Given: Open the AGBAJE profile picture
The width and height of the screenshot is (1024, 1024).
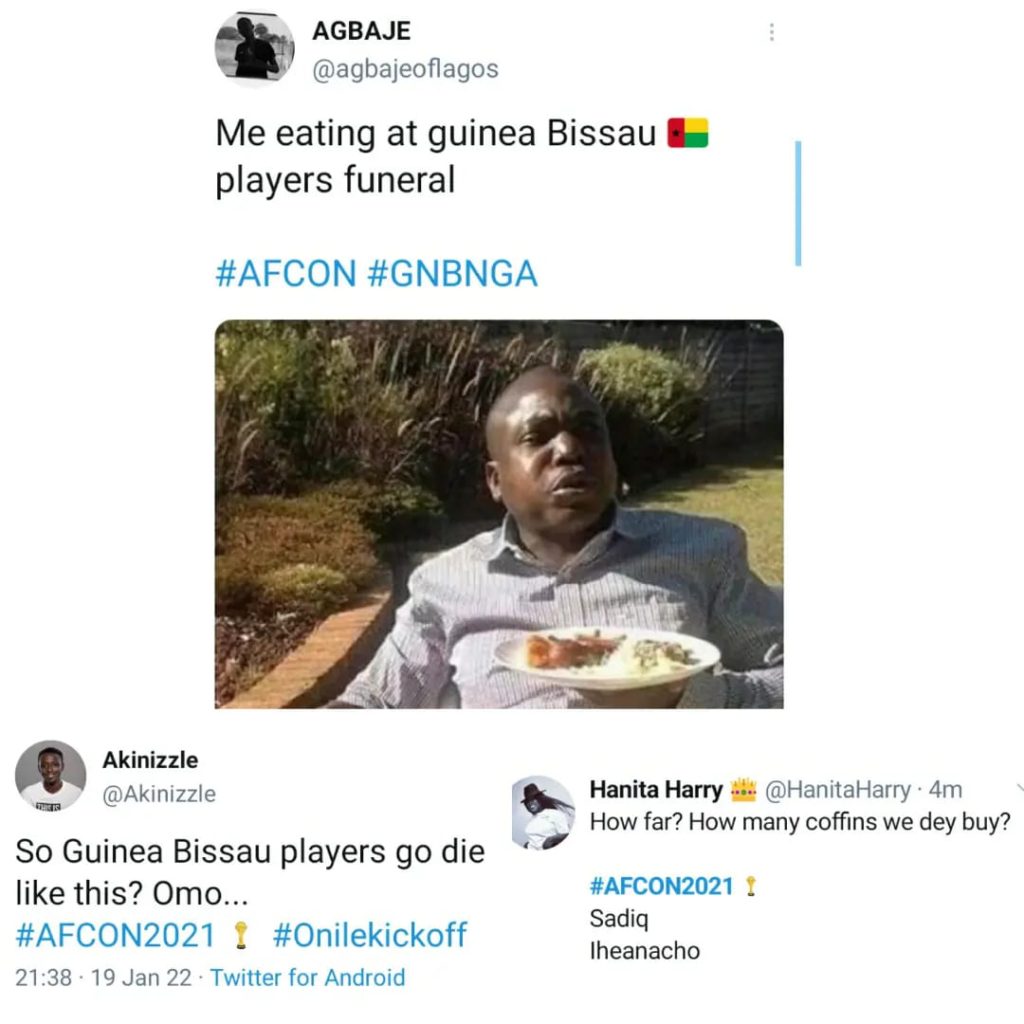Looking at the screenshot, I should point(254,49).
